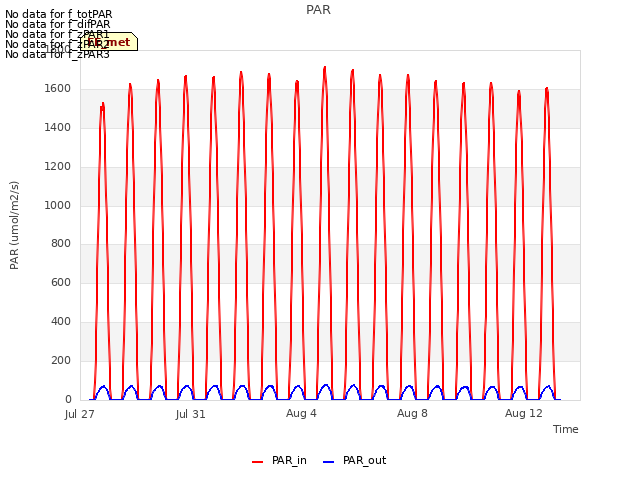This screenshot has height=480, width=640.
Task: Click the 1600 y-axis tick label
Action: [x=58, y=89]
